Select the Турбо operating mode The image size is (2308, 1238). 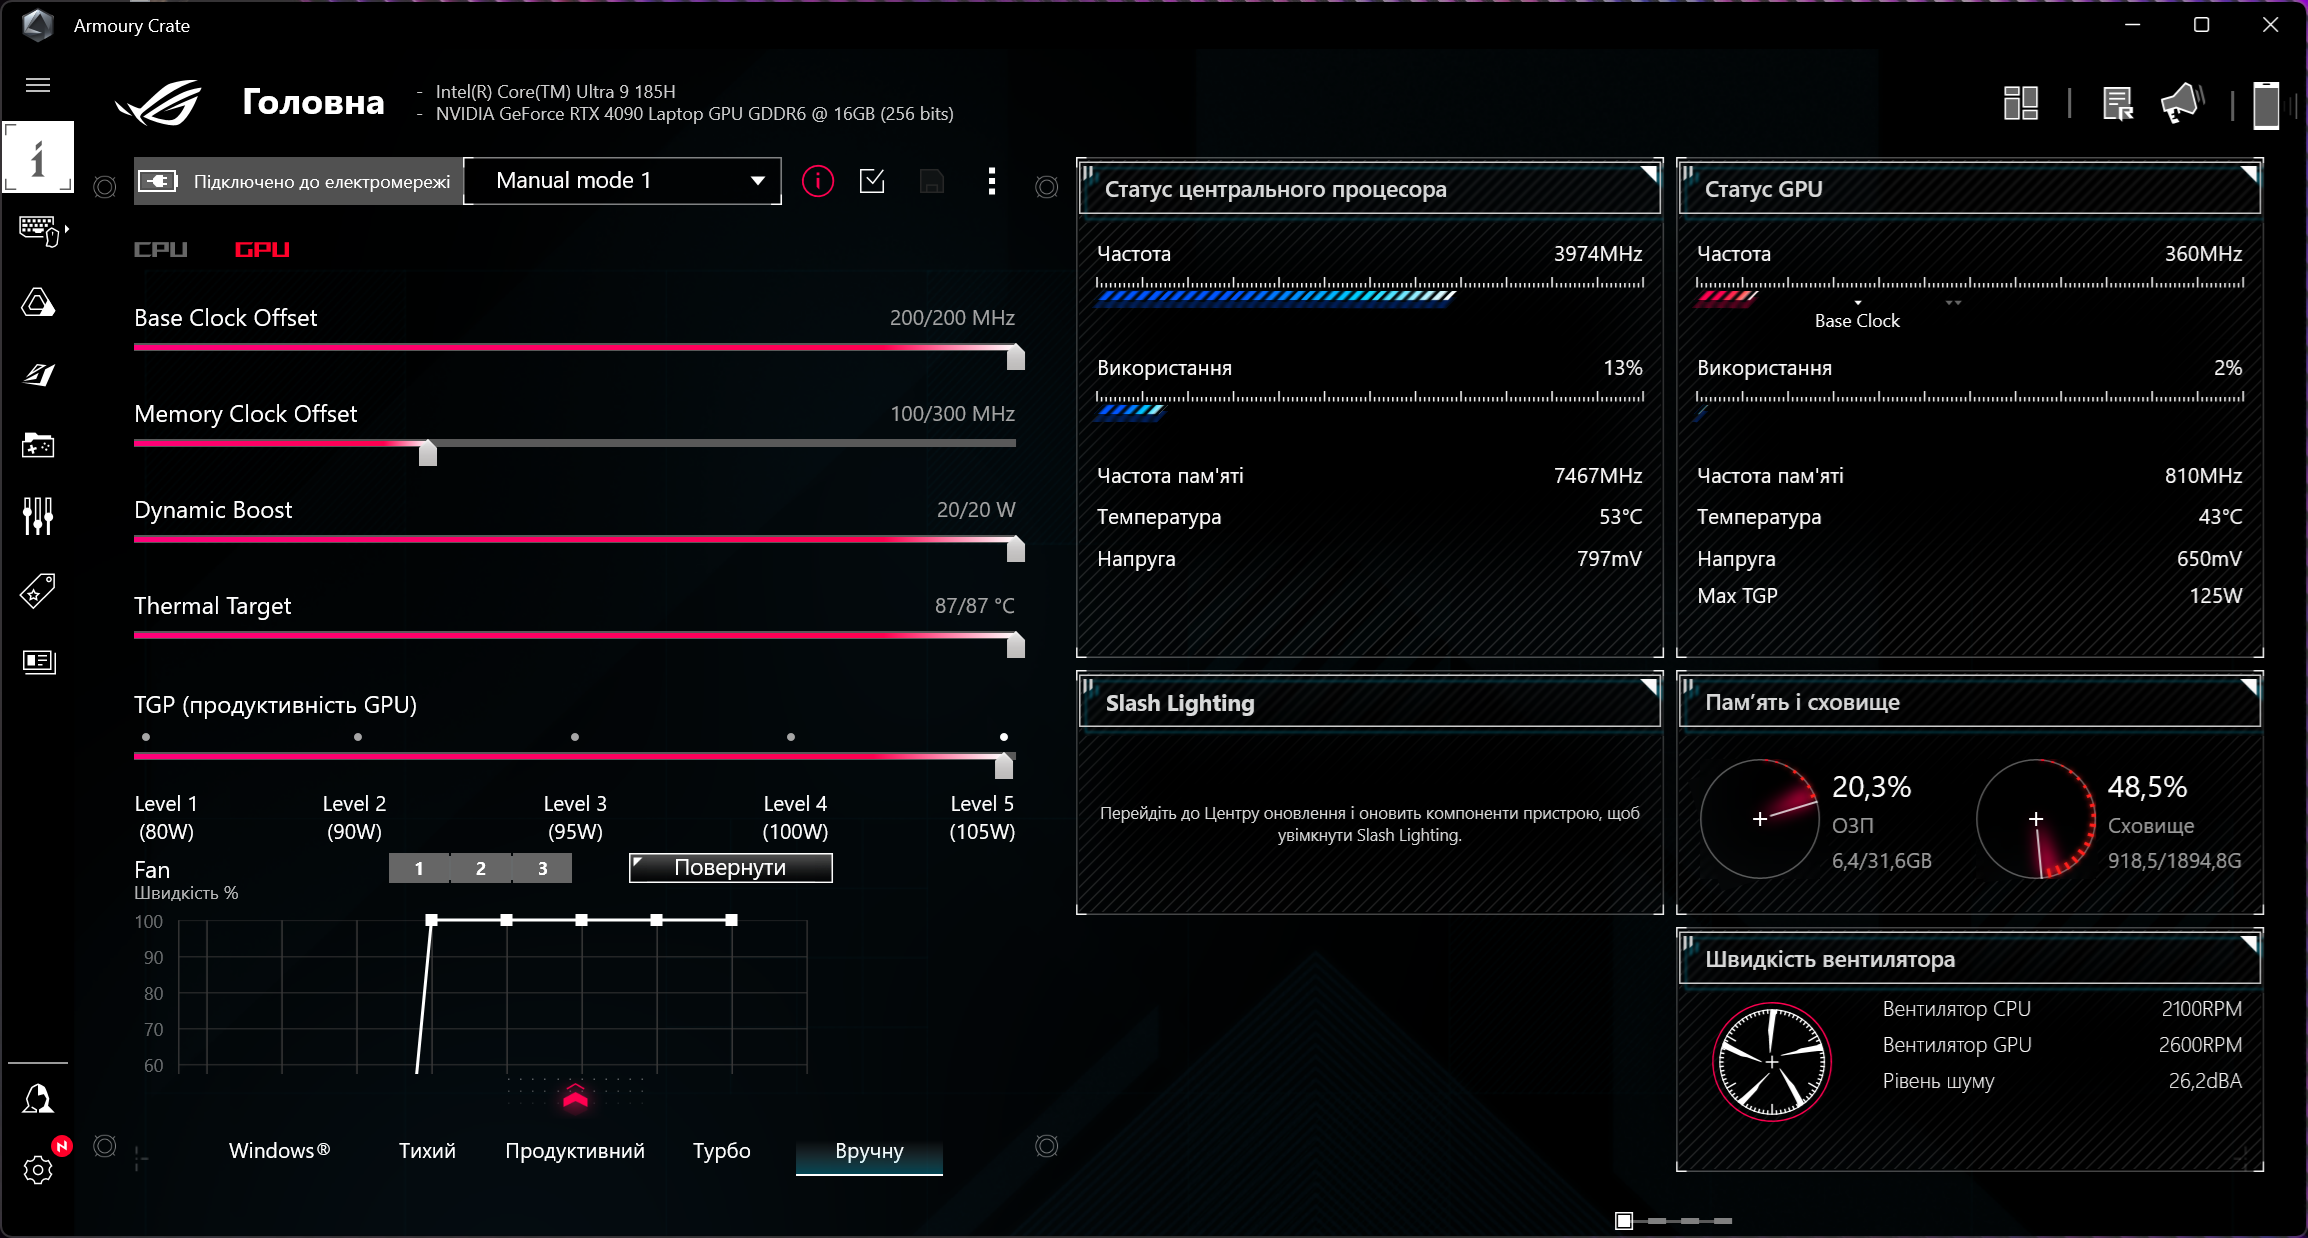[721, 1151]
